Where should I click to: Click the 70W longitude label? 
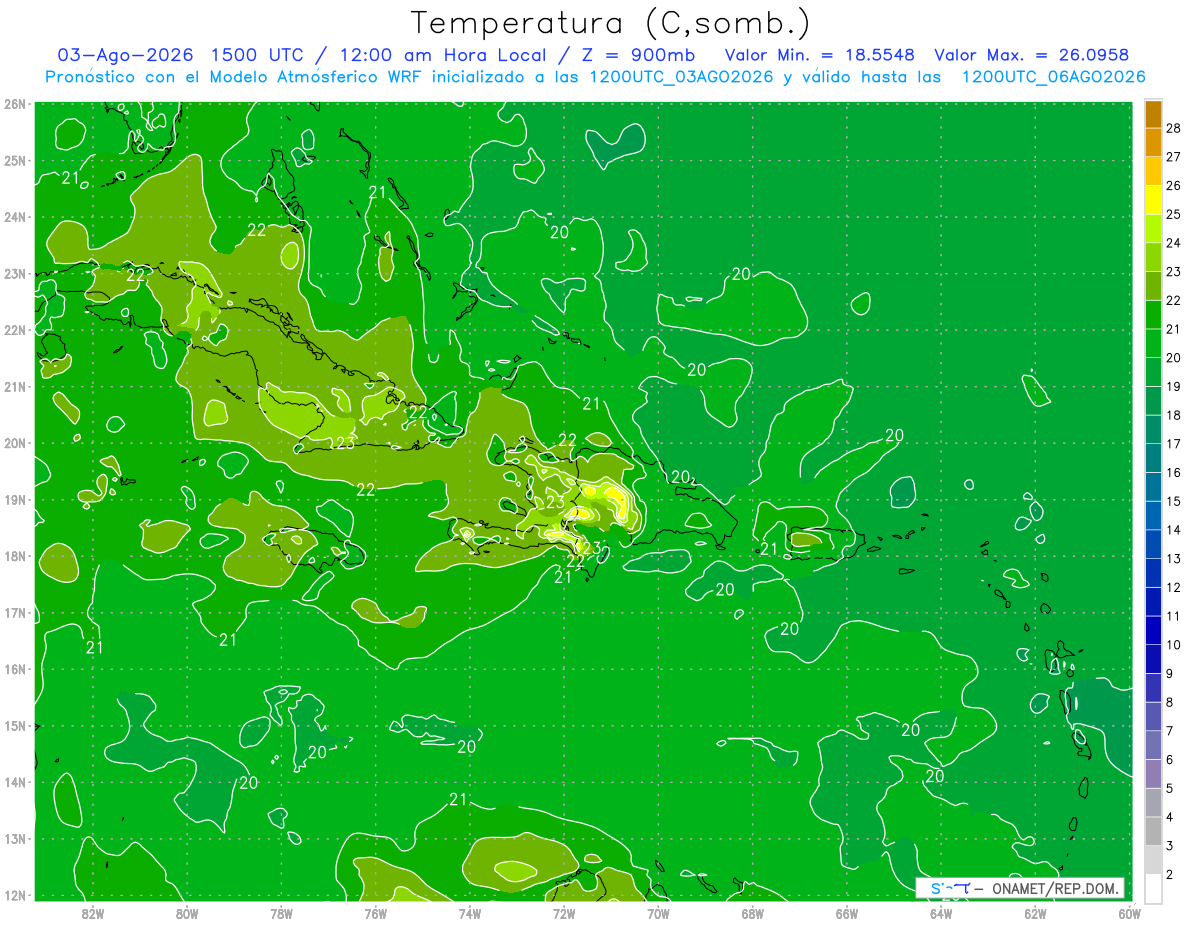coord(658,912)
